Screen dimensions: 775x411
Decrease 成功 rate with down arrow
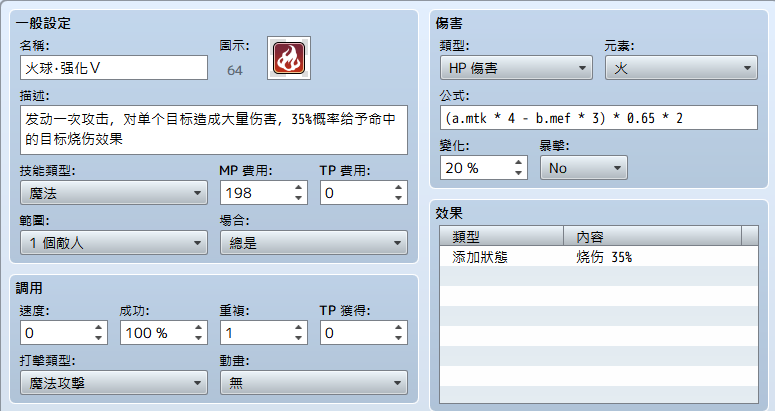(198, 338)
